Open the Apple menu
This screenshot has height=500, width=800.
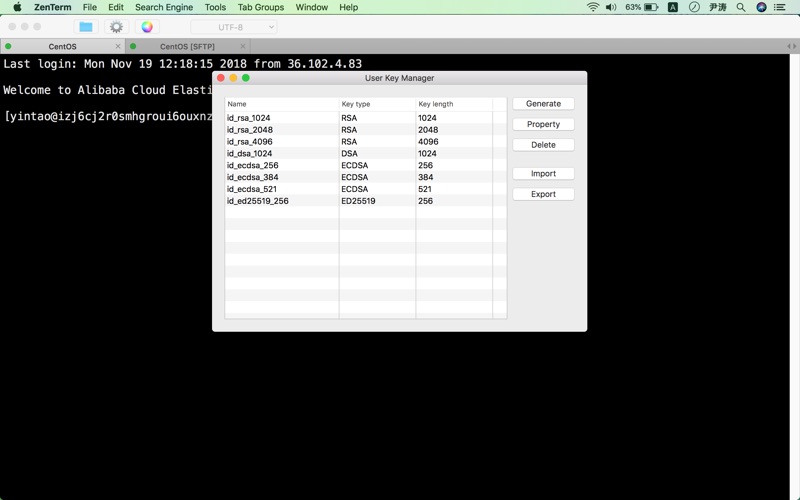(x=17, y=7)
